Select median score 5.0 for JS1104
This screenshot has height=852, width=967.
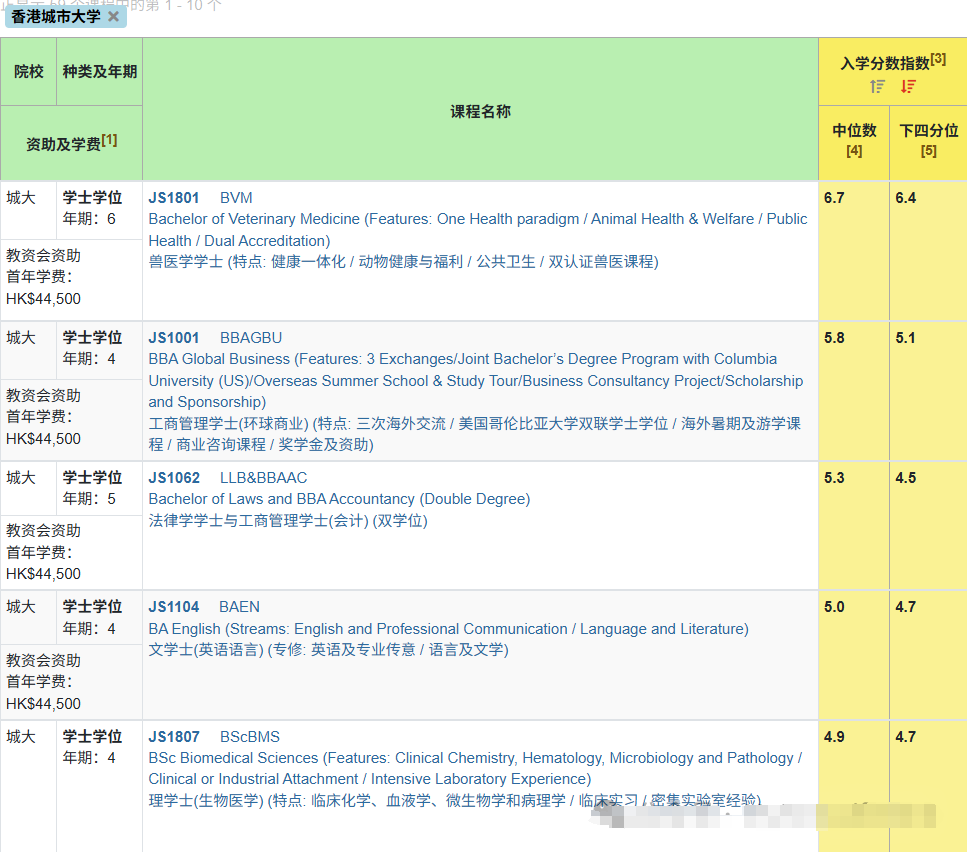834,607
